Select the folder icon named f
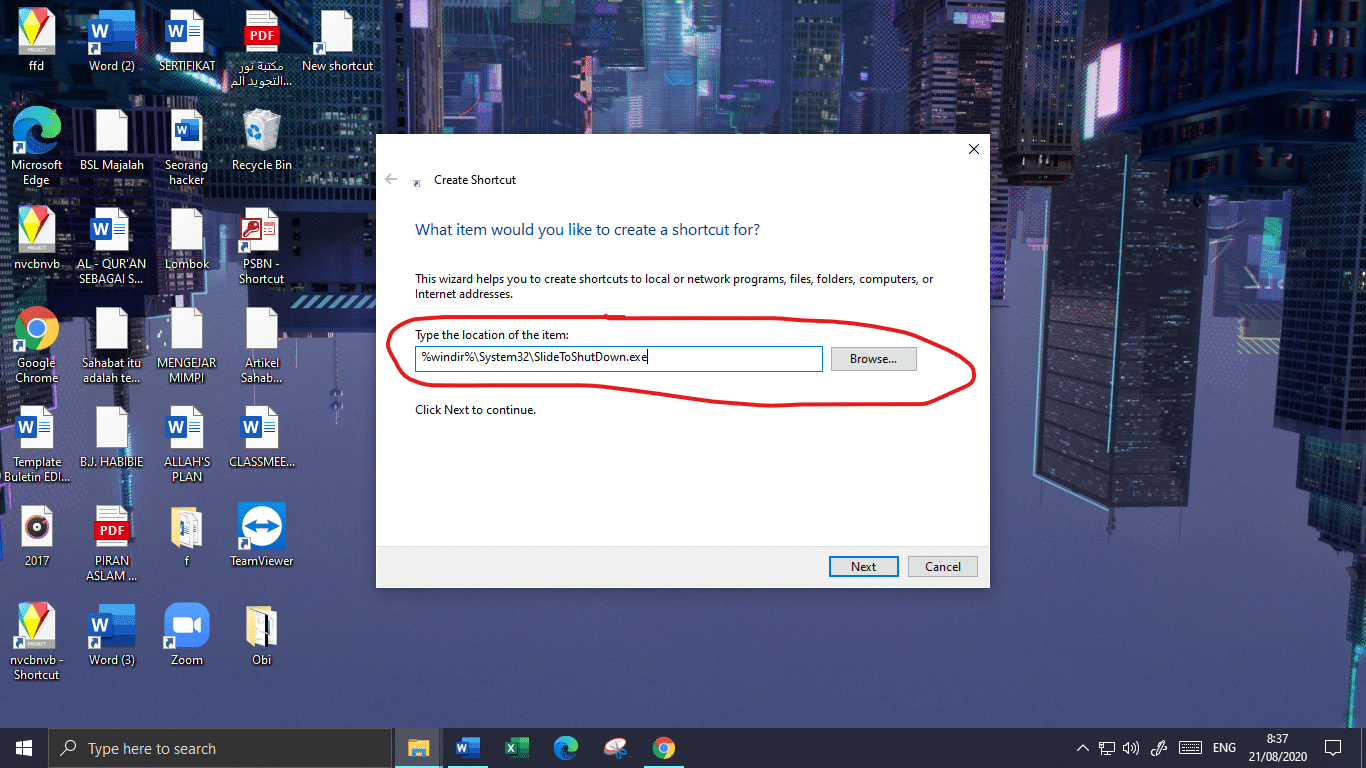 point(187,536)
